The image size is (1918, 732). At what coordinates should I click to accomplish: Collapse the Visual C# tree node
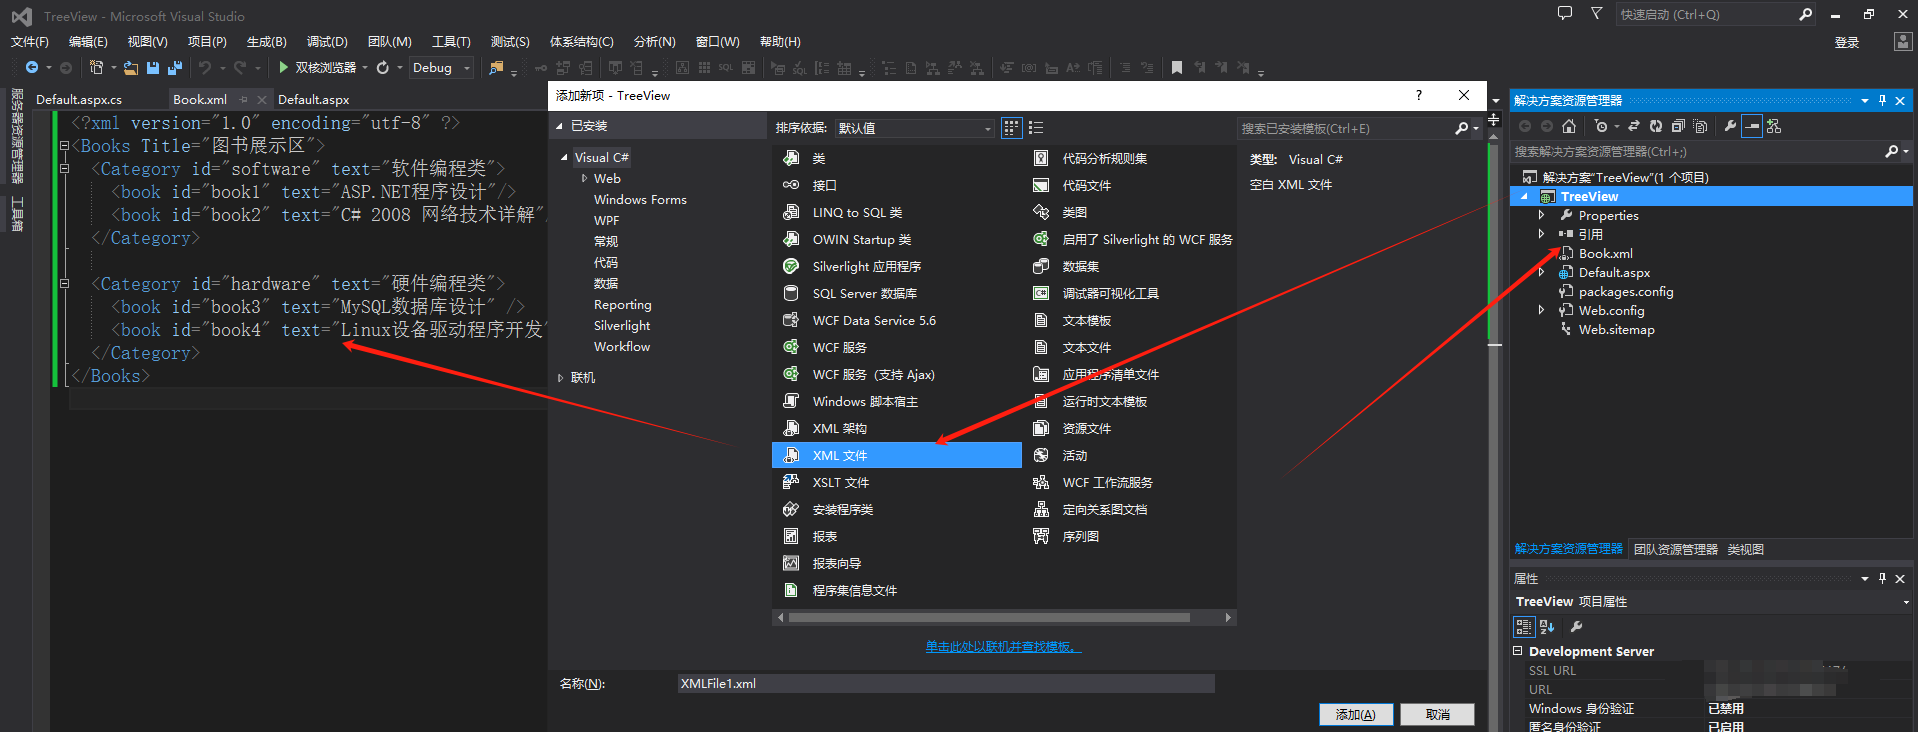pyautogui.click(x=564, y=157)
